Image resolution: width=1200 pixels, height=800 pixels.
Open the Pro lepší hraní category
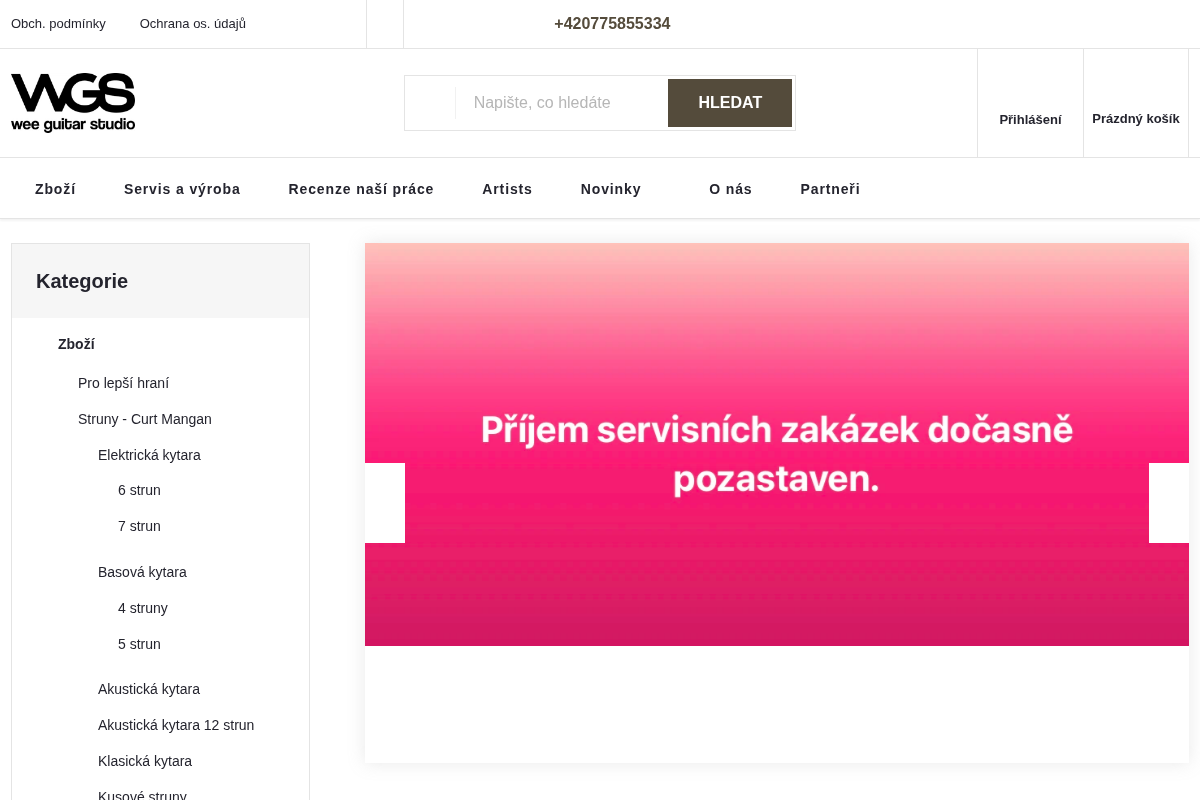tap(123, 383)
